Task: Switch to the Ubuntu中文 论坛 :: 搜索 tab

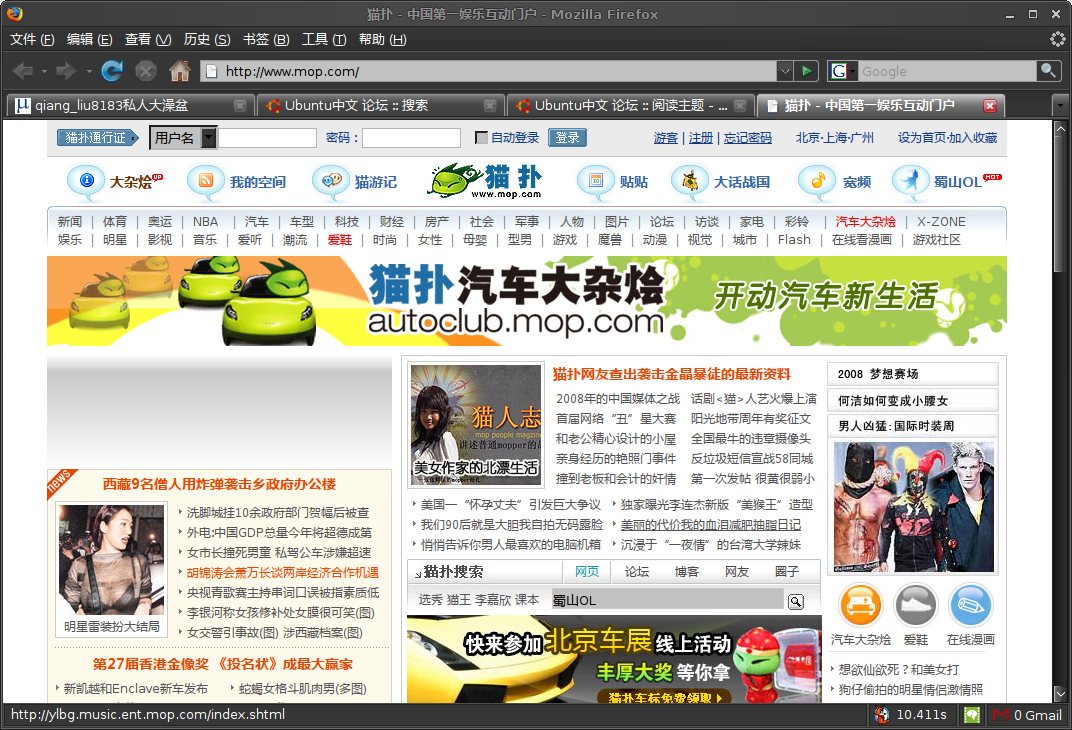Action: click(379, 105)
